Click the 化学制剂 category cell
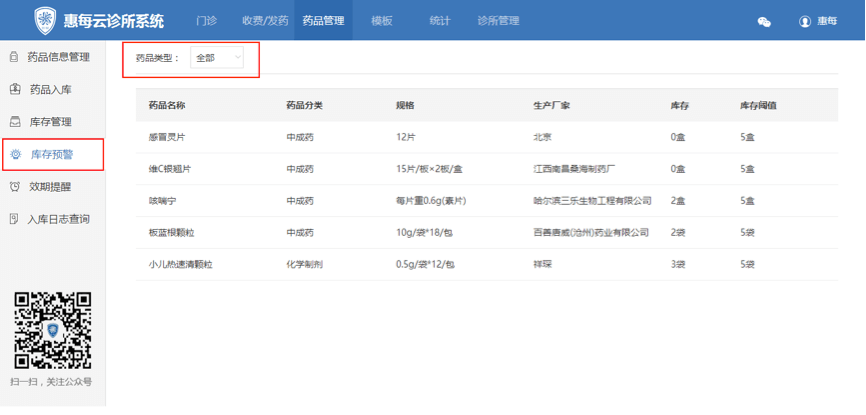This screenshot has width=866, height=415. (x=304, y=265)
